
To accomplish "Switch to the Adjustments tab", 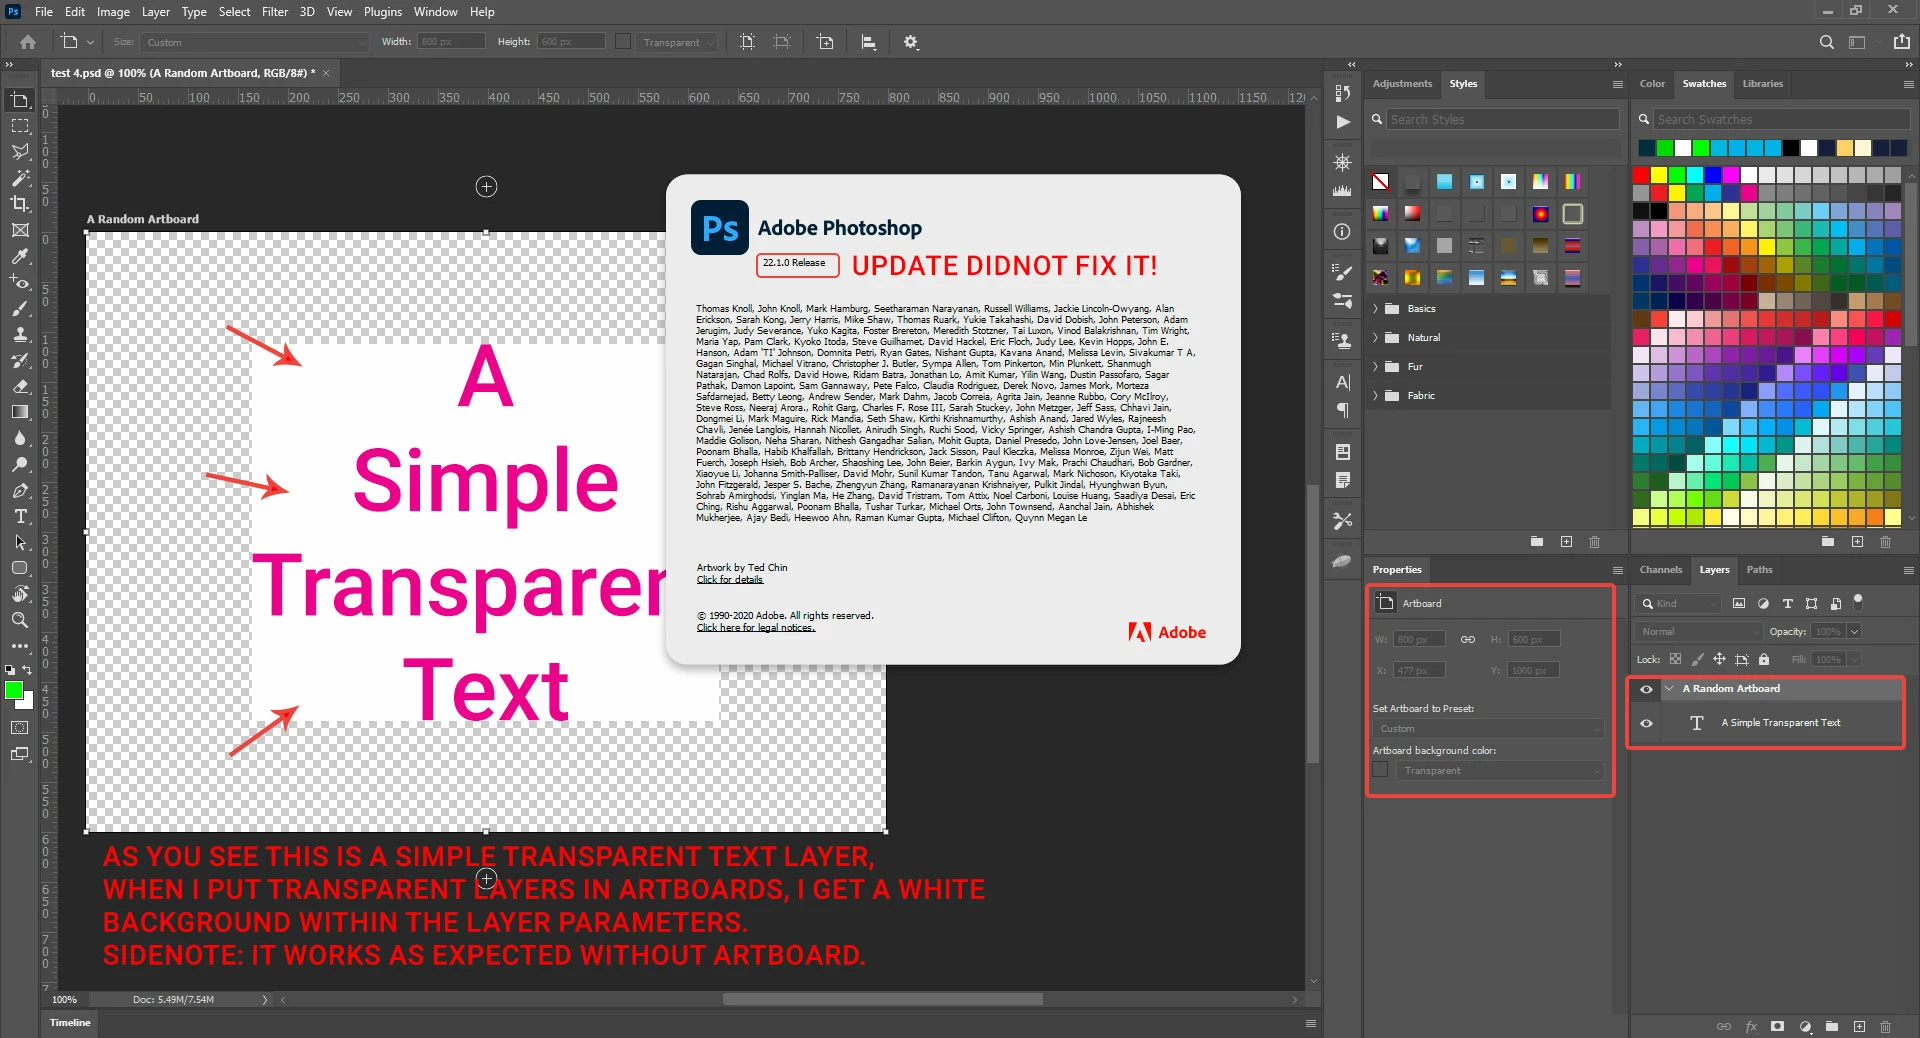I will coord(1402,84).
